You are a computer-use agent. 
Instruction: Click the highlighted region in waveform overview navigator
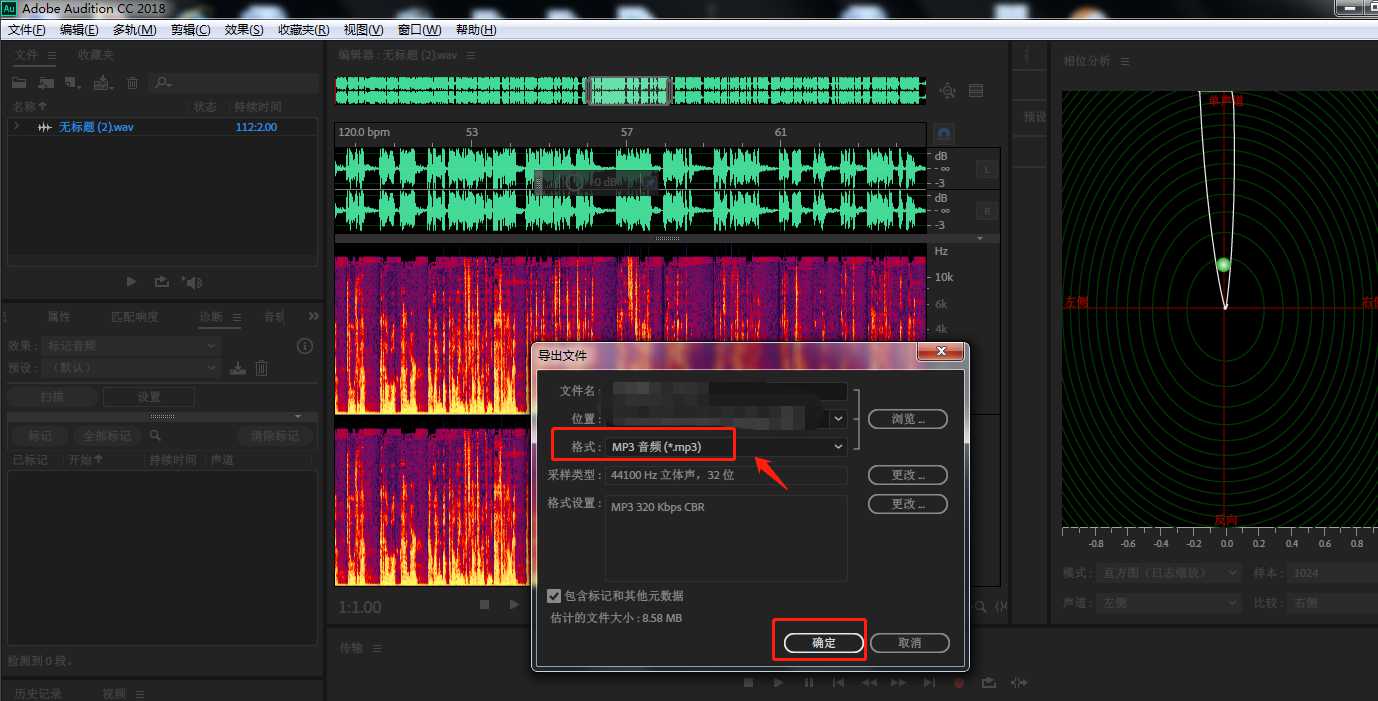(627, 91)
